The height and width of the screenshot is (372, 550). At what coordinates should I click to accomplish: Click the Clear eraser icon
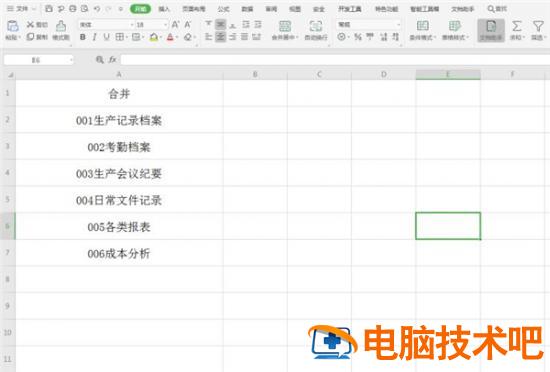tap(188, 37)
